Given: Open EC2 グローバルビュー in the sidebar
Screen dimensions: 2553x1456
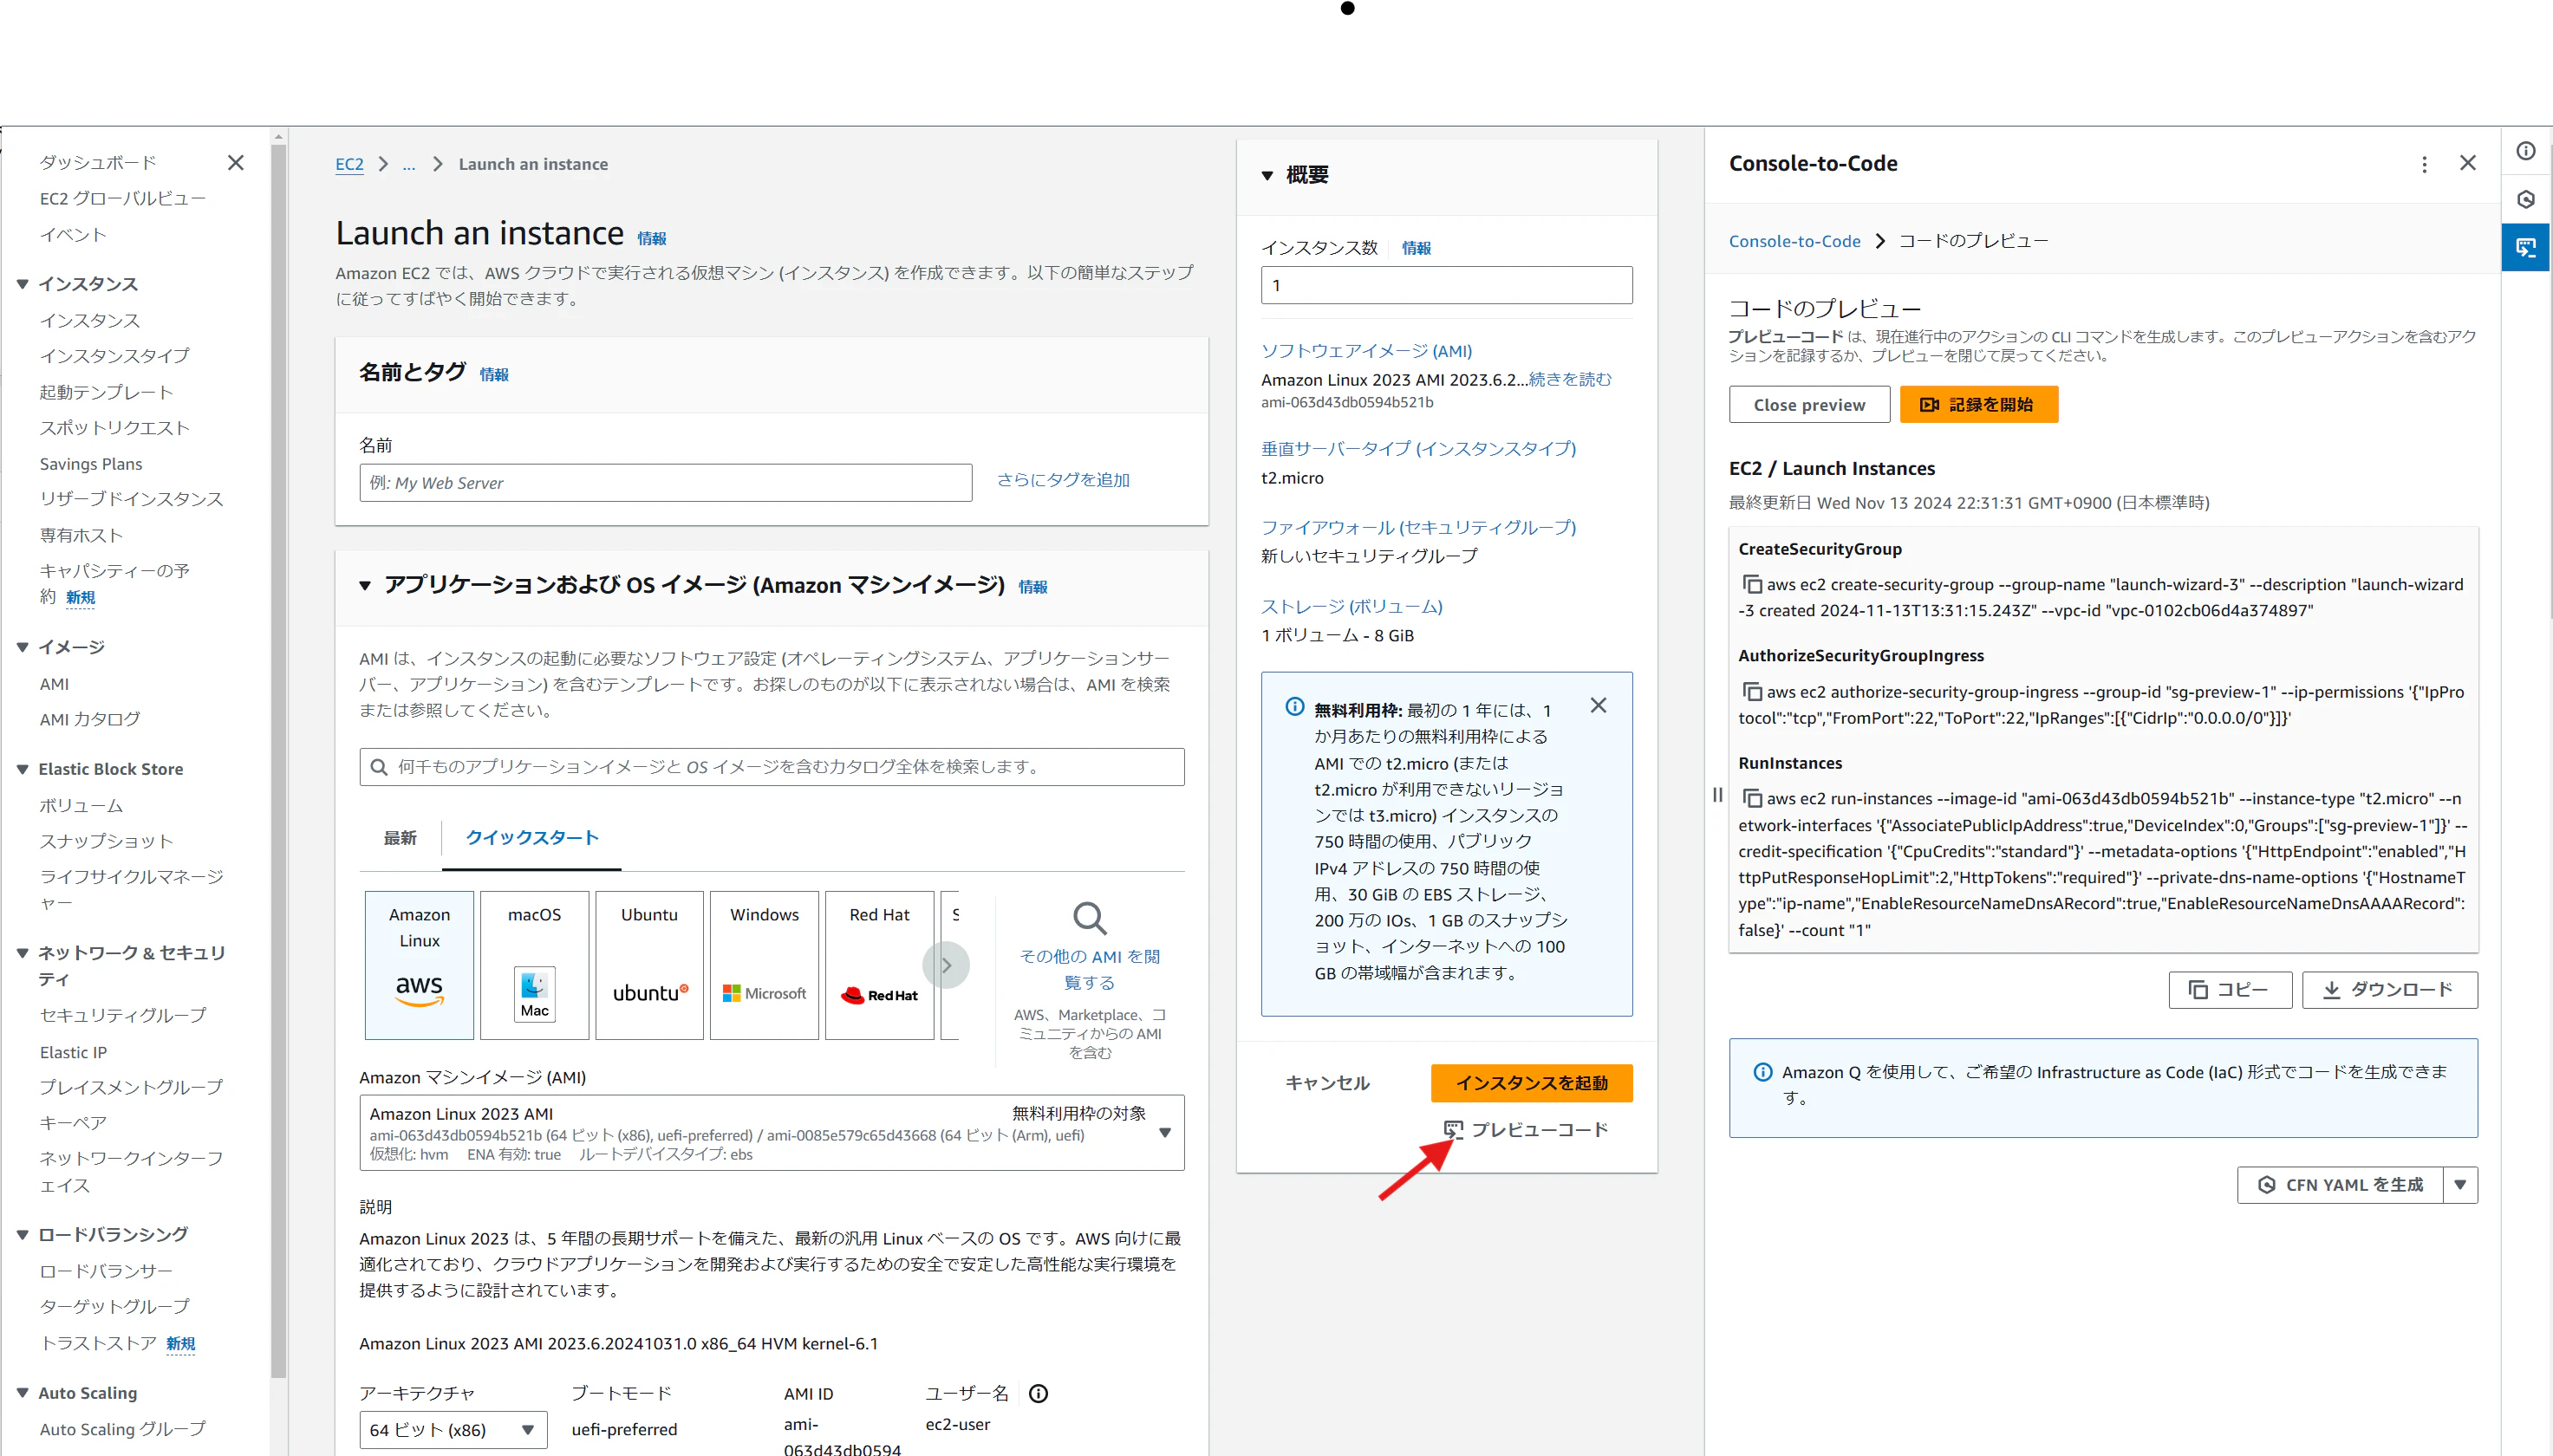Looking at the screenshot, I should (x=123, y=198).
